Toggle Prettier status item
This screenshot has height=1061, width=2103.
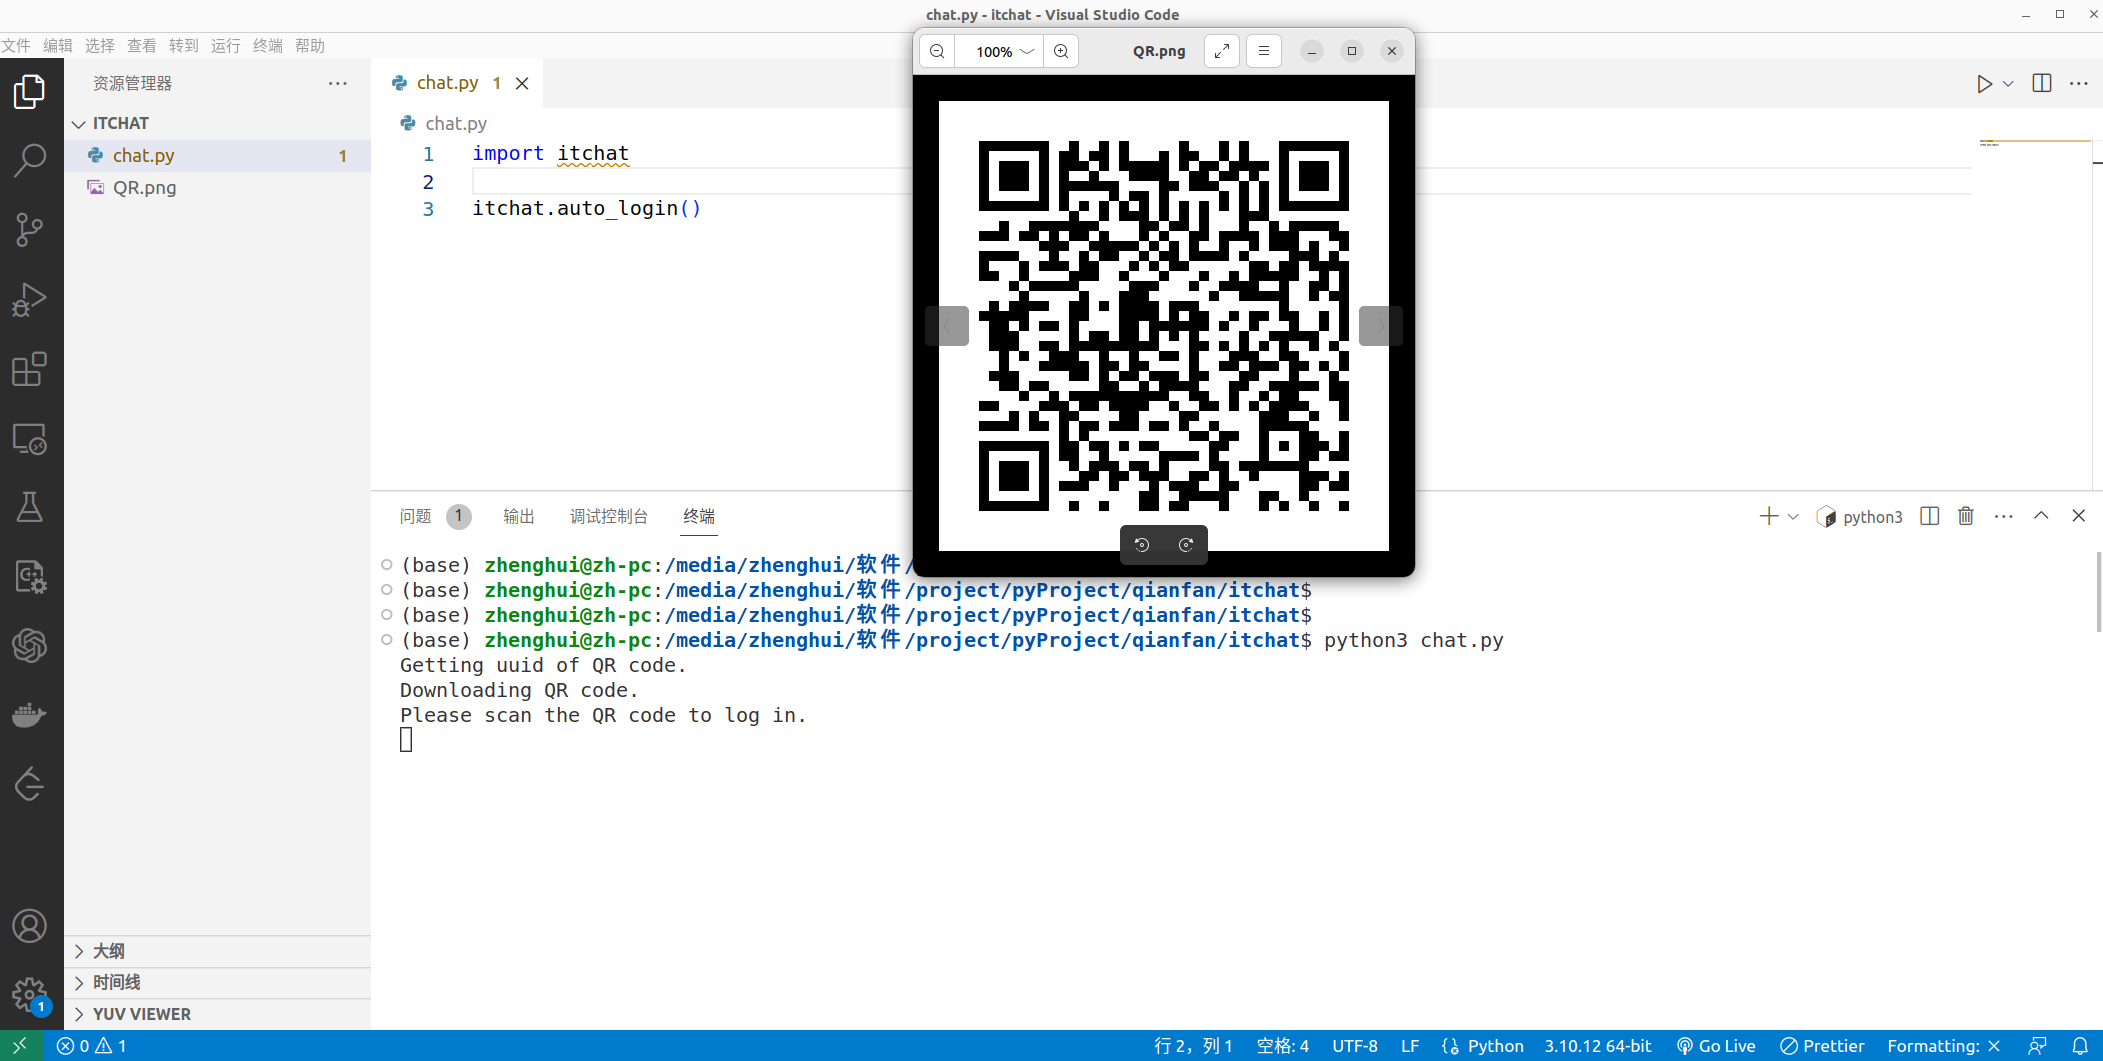(1822, 1046)
